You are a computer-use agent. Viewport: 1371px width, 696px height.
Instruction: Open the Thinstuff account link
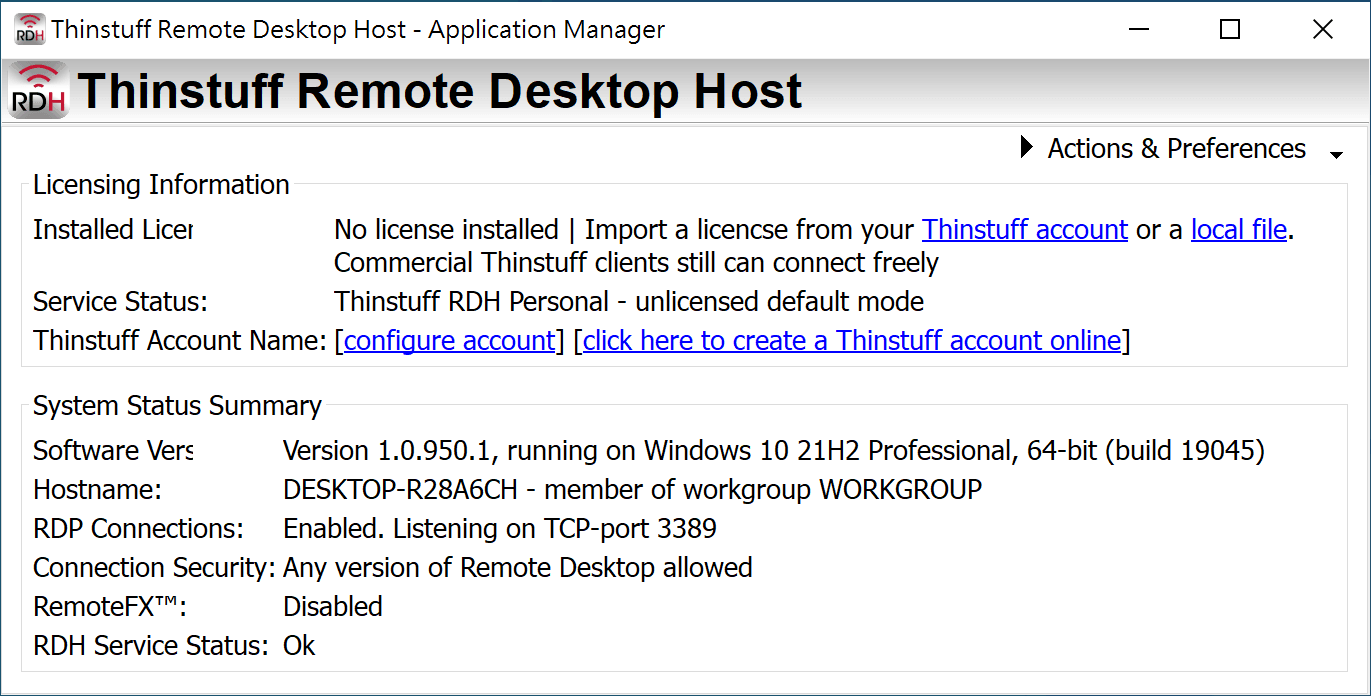pyautogui.click(x=1024, y=230)
